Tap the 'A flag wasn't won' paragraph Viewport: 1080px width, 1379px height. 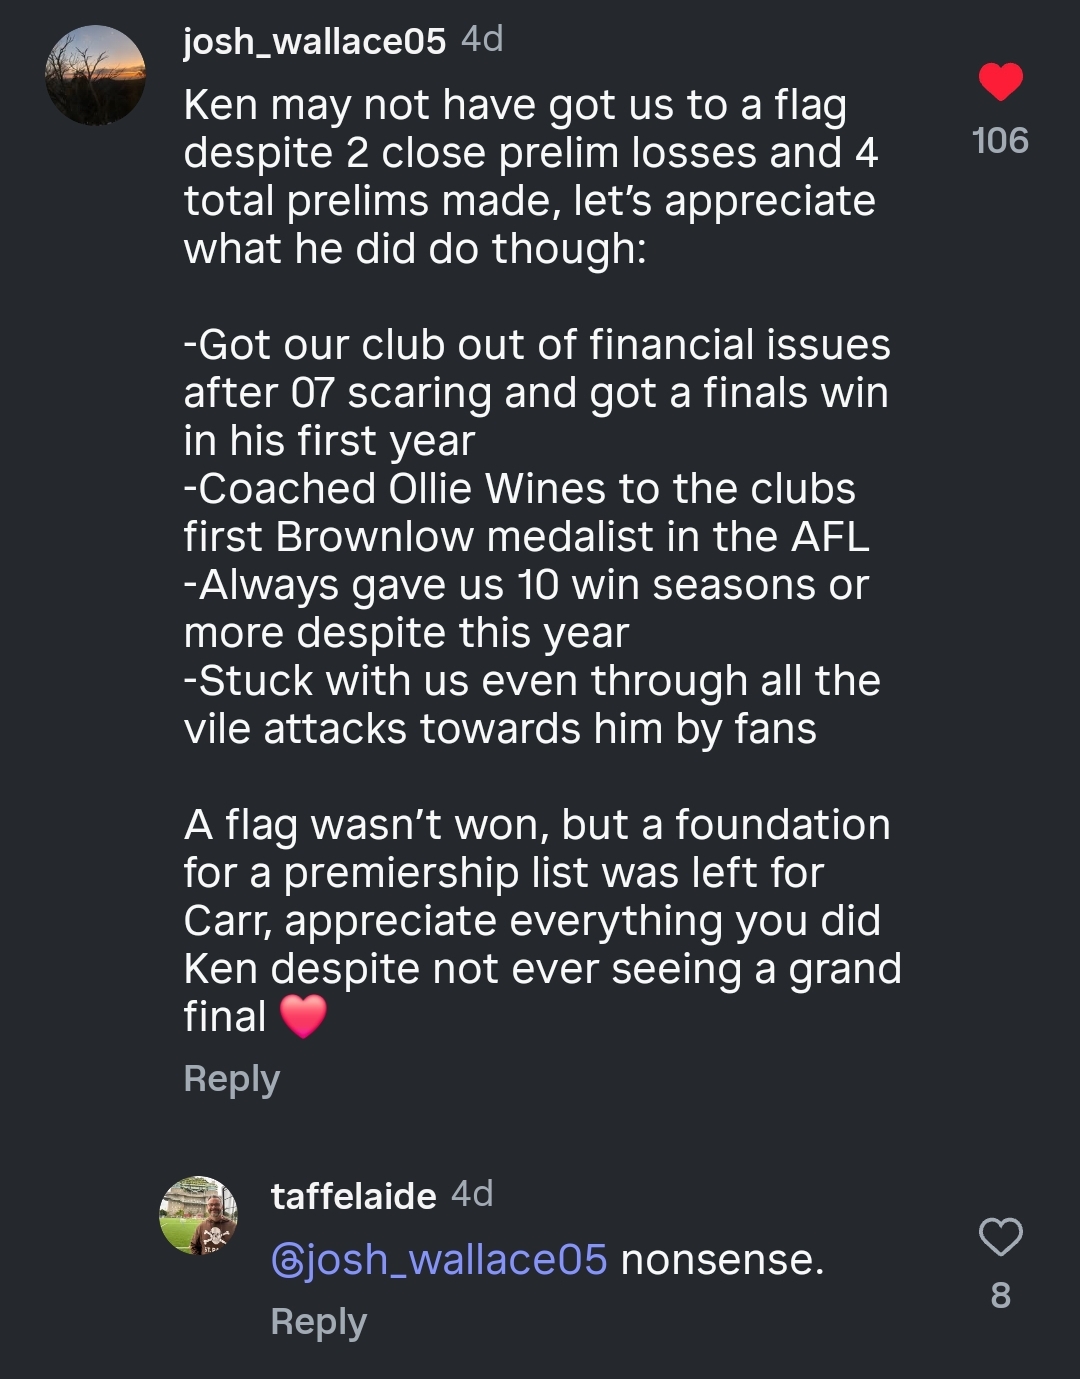pyautogui.click(x=542, y=921)
